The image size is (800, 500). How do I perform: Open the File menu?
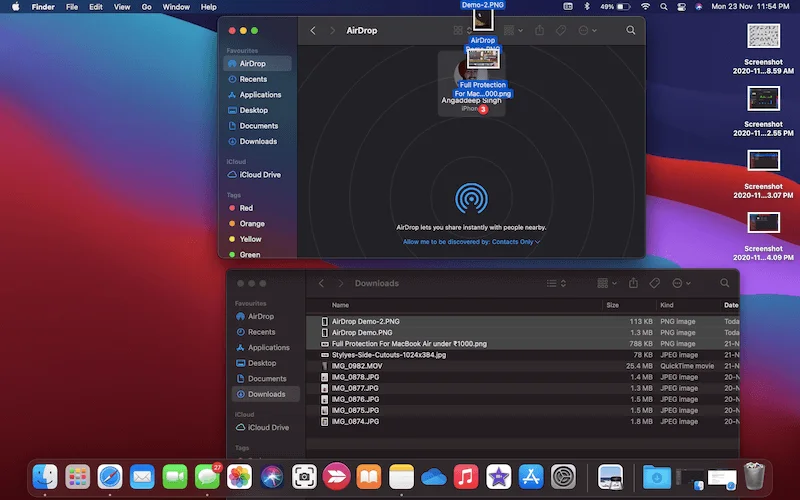coord(72,7)
